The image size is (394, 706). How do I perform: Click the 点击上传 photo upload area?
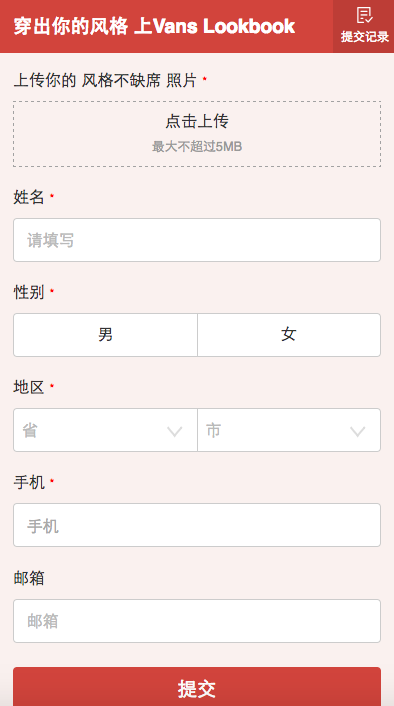tap(197, 134)
